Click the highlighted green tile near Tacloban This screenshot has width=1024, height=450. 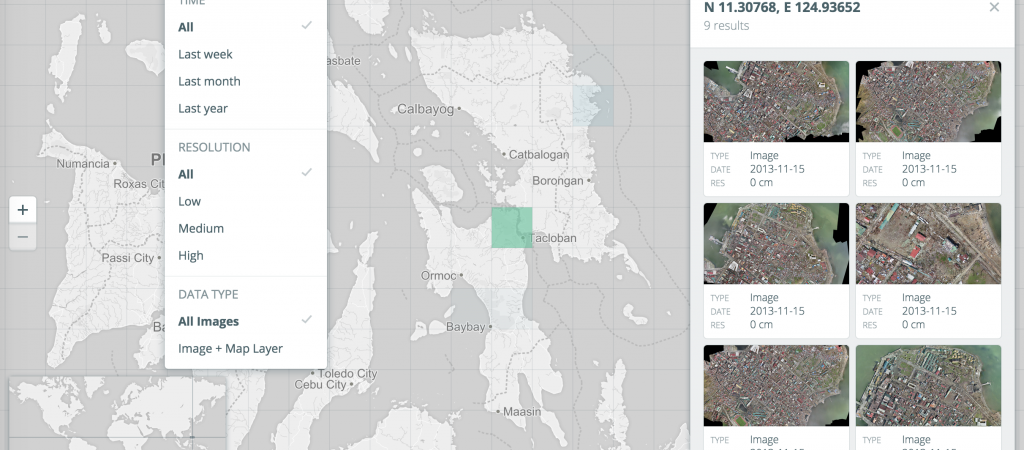tap(512, 227)
